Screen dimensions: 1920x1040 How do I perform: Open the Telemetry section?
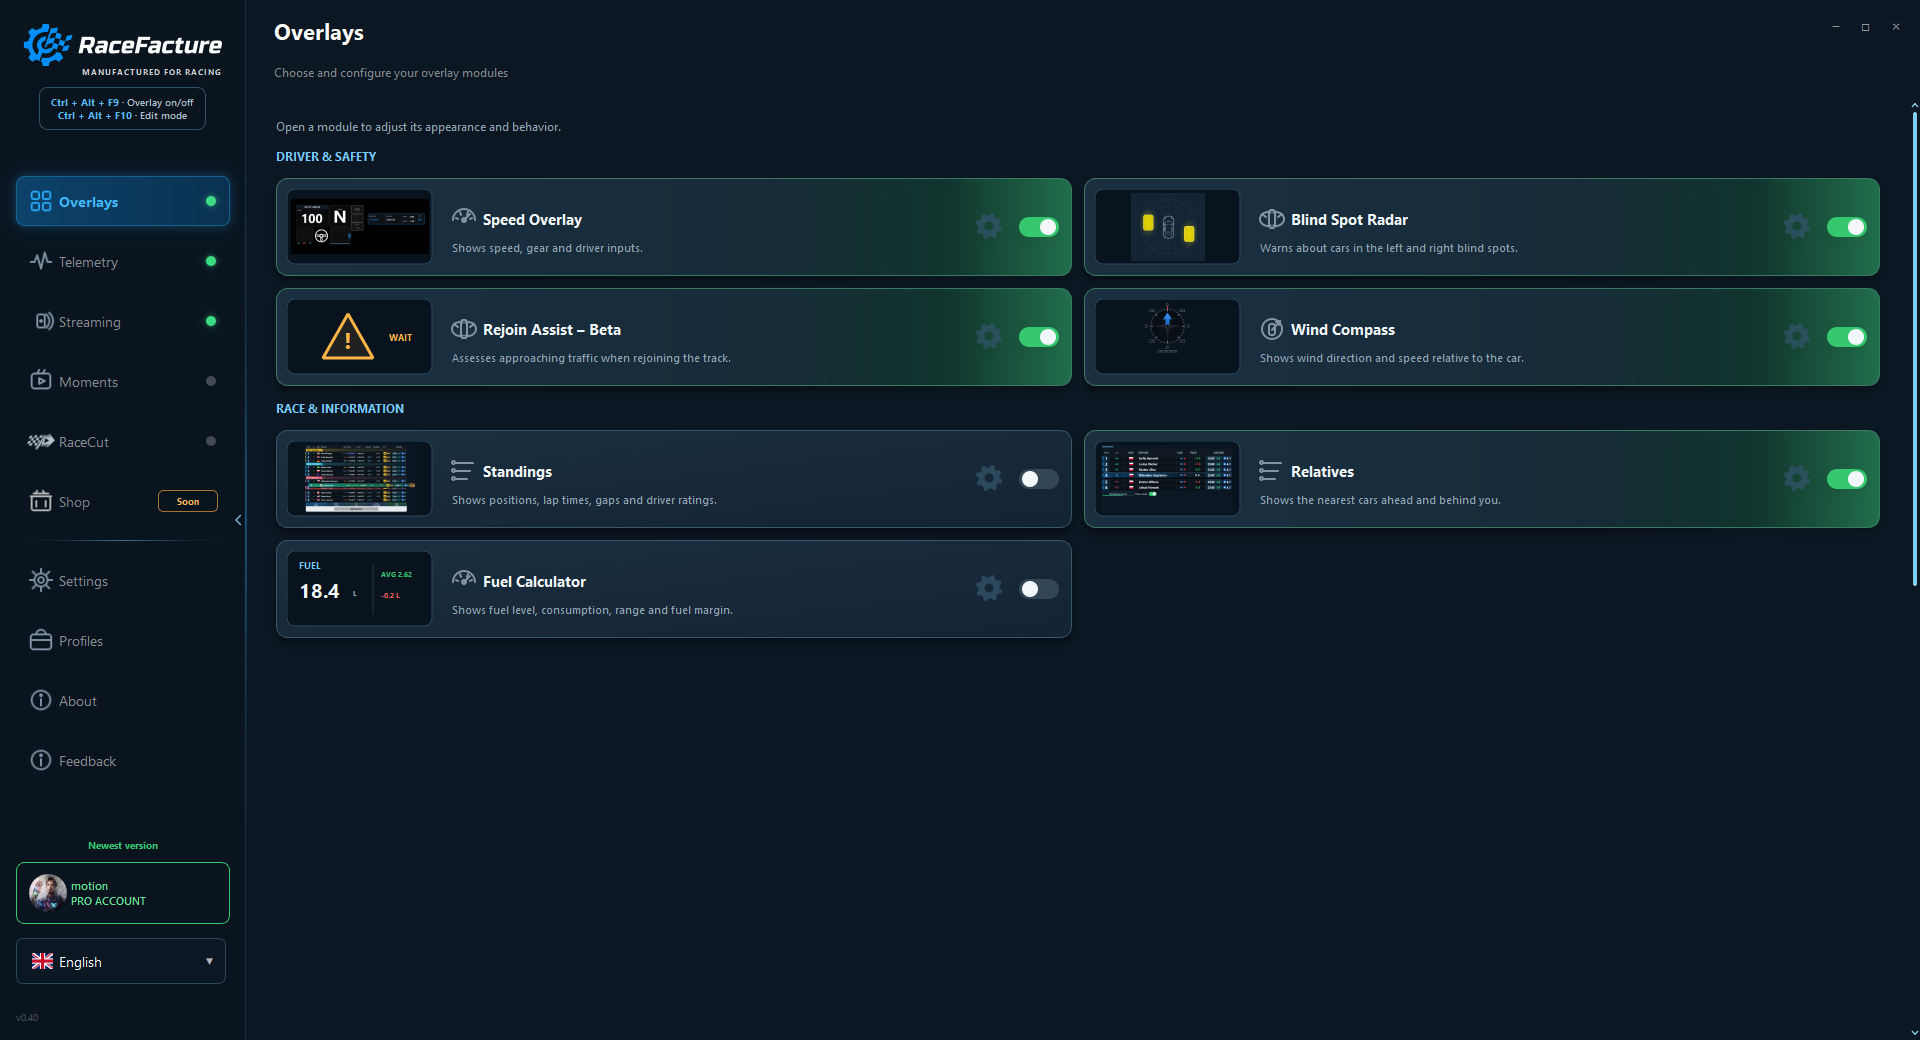click(x=123, y=261)
